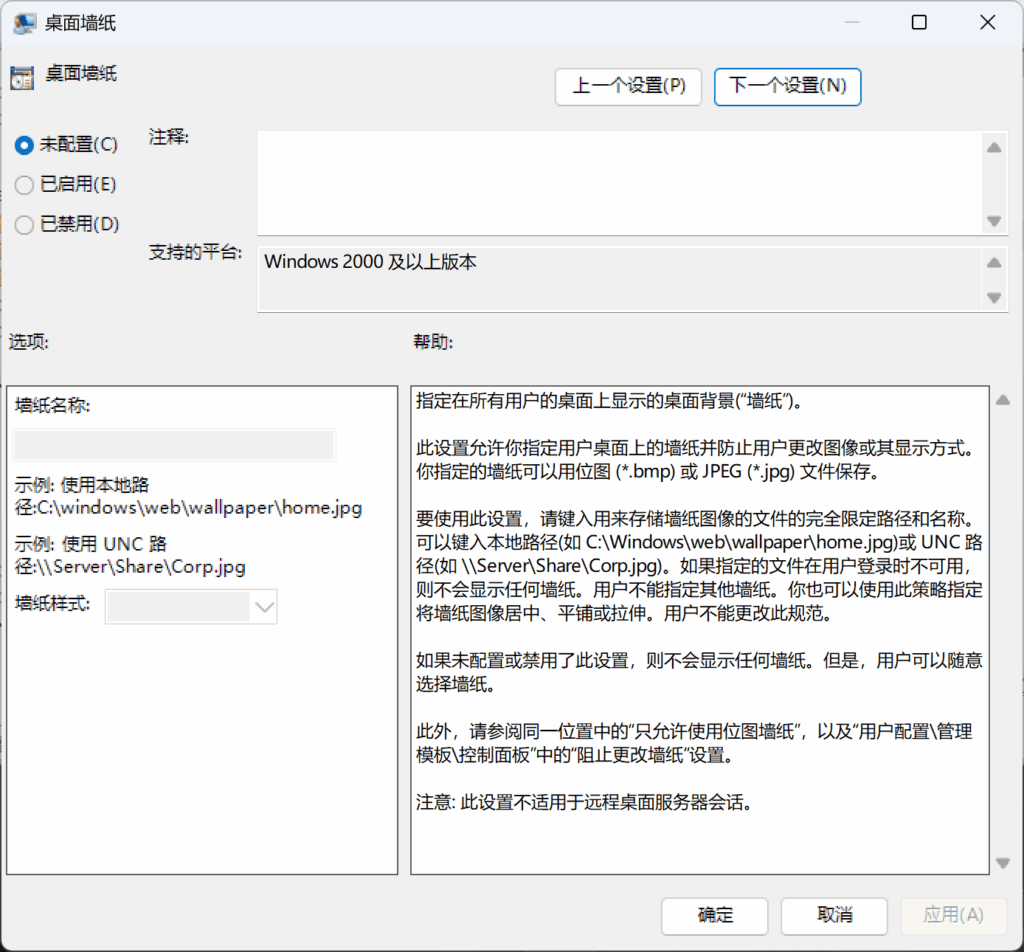This screenshot has height=952, width=1024.
Task: Select the 已启用 radio button
Action: point(25,185)
